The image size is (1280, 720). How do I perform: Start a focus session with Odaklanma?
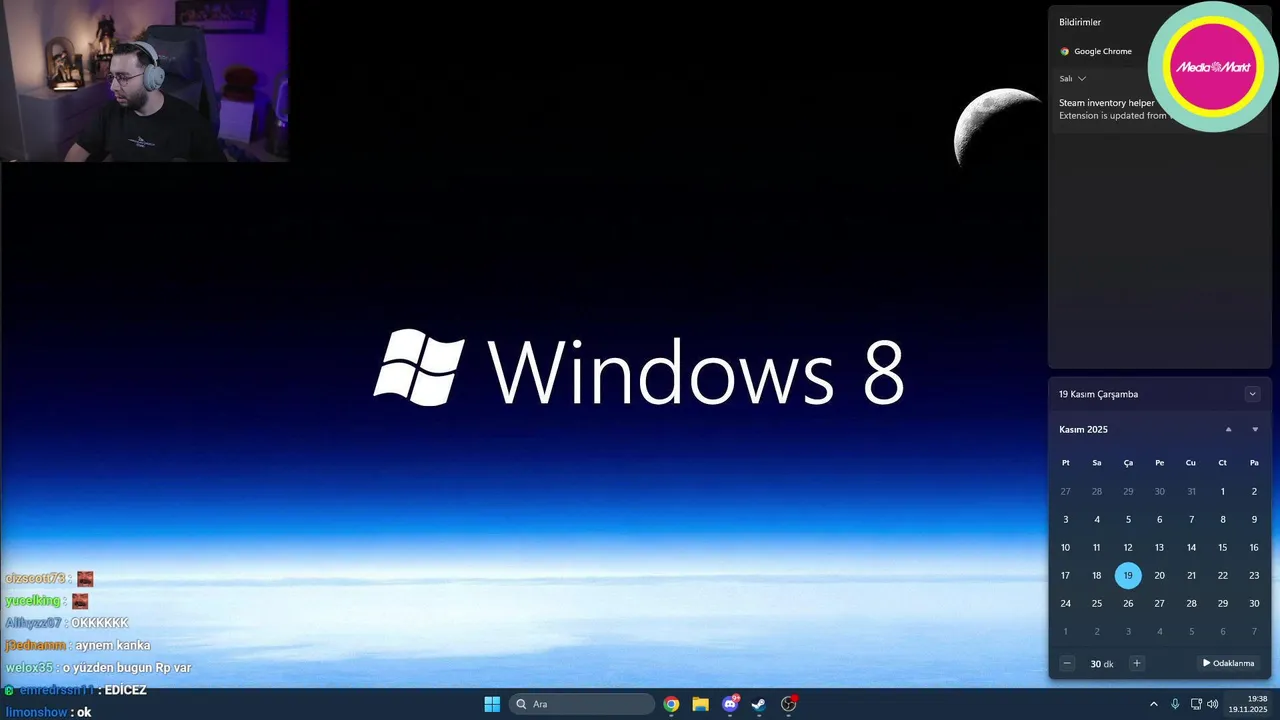[1228, 663]
